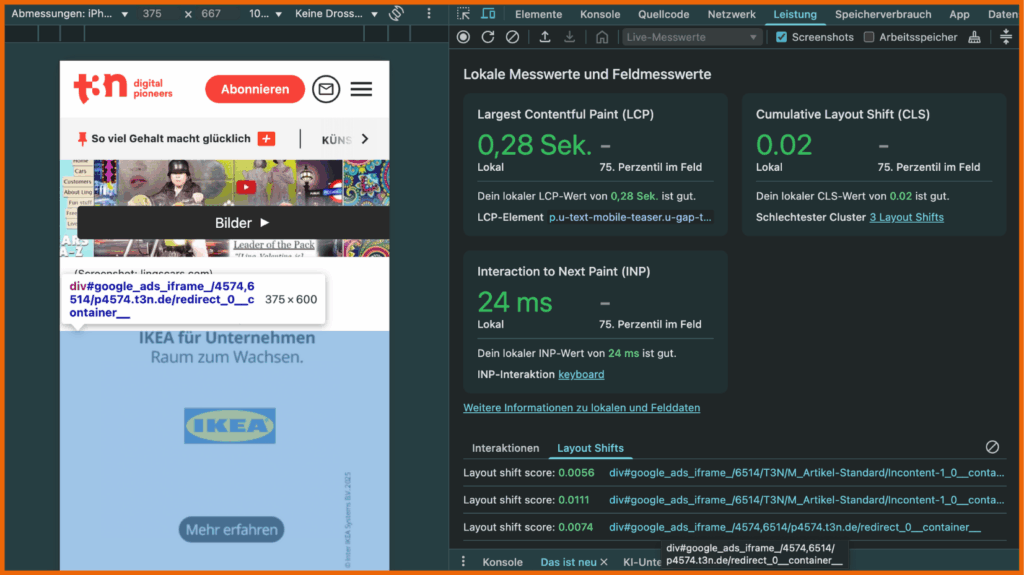Image resolution: width=1024 pixels, height=575 pixels.
Task: Click the Weitere Informationen link
Action: [x=581, y=408]
